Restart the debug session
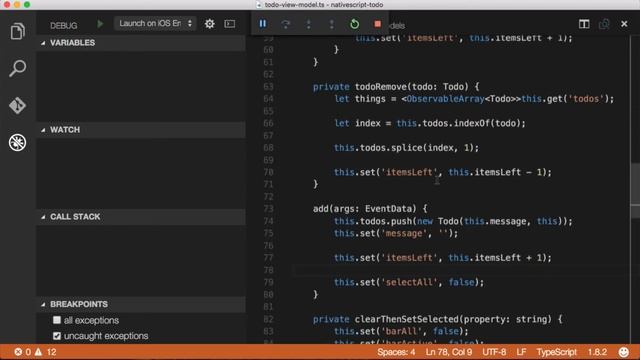Image resolution: width=640 pixels, height=360 pixels. (x=354, y=24)
